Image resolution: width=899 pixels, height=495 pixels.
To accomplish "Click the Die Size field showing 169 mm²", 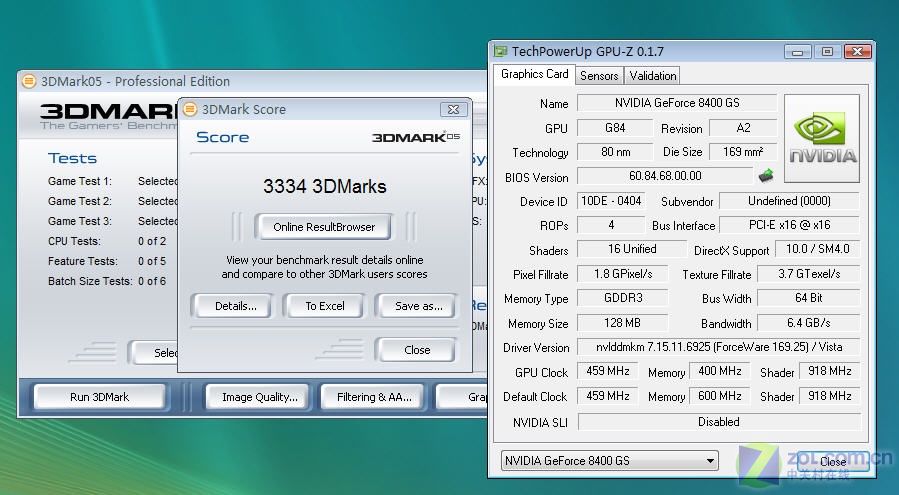I will tap(743, 152).
